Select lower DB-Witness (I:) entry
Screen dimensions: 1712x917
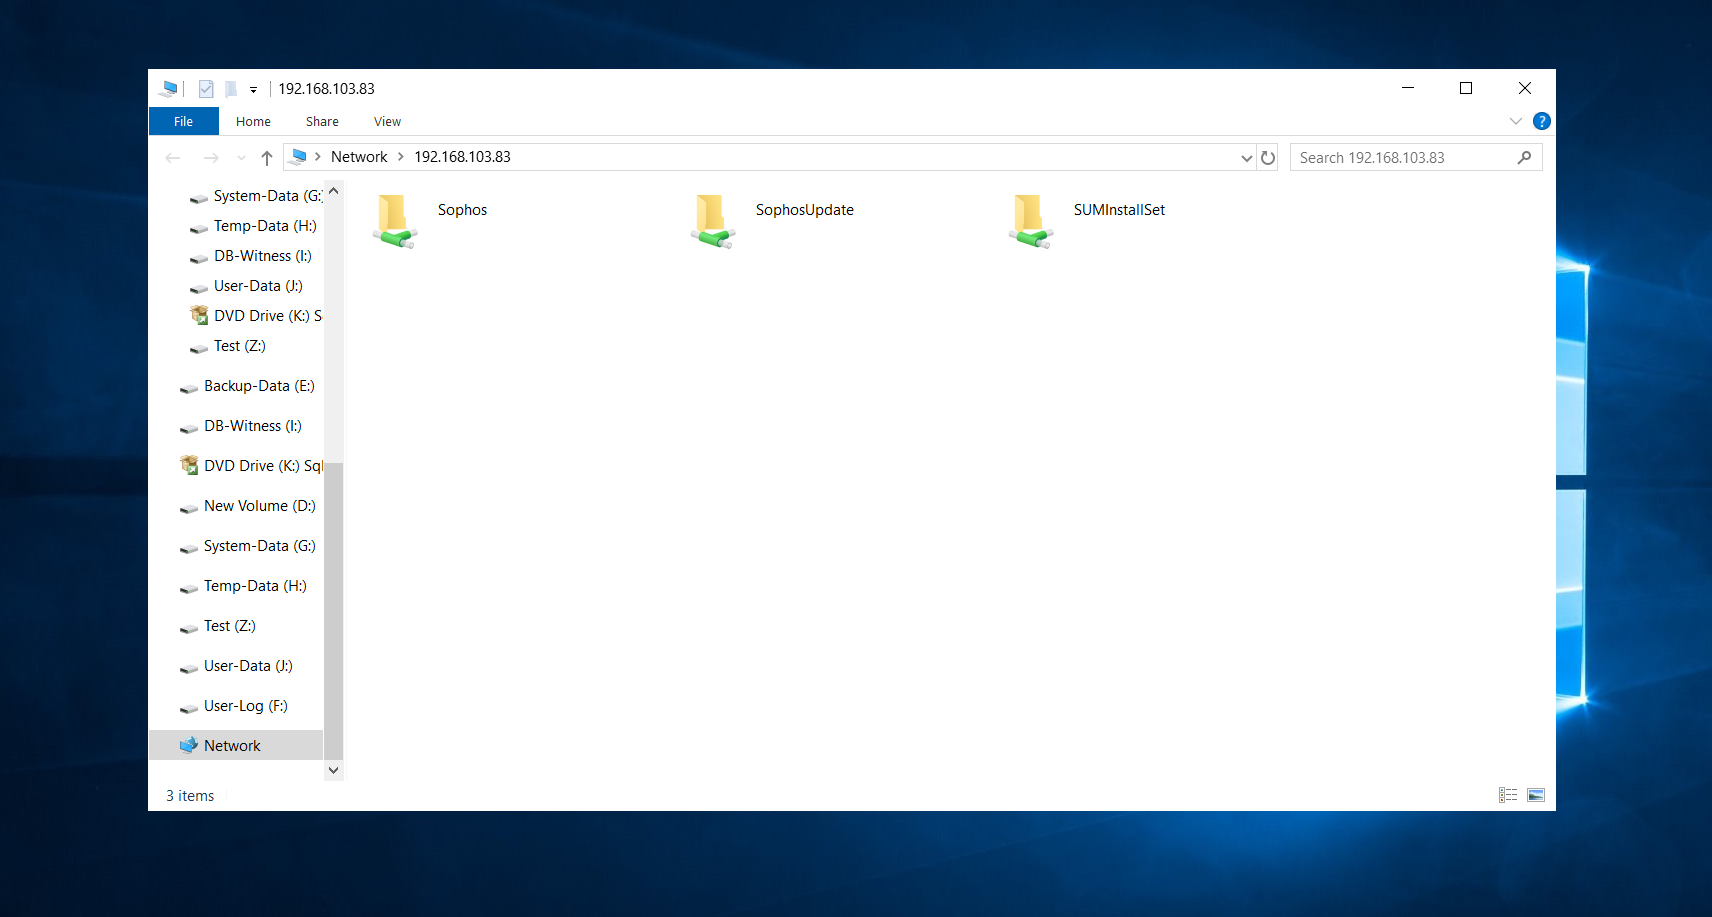pos(242,426)
